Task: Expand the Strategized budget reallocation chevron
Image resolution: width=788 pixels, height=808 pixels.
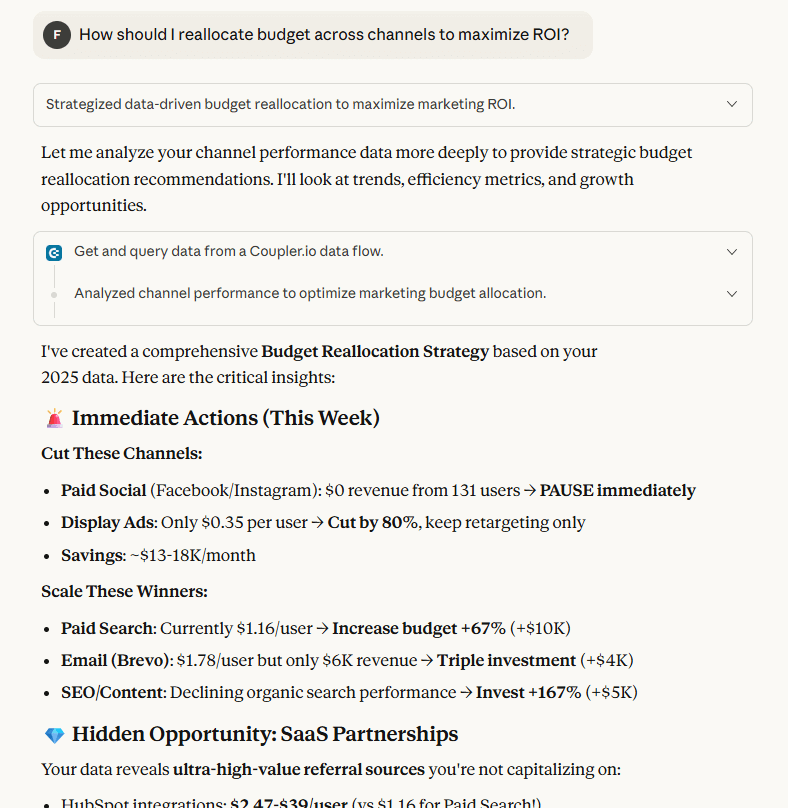Action: (732, 104)
